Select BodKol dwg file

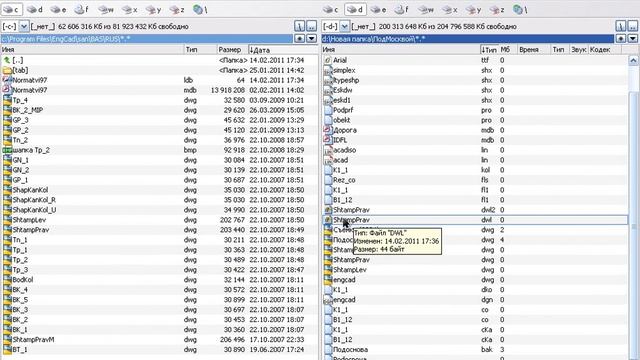pyautogui.click(x=159, y=280)
